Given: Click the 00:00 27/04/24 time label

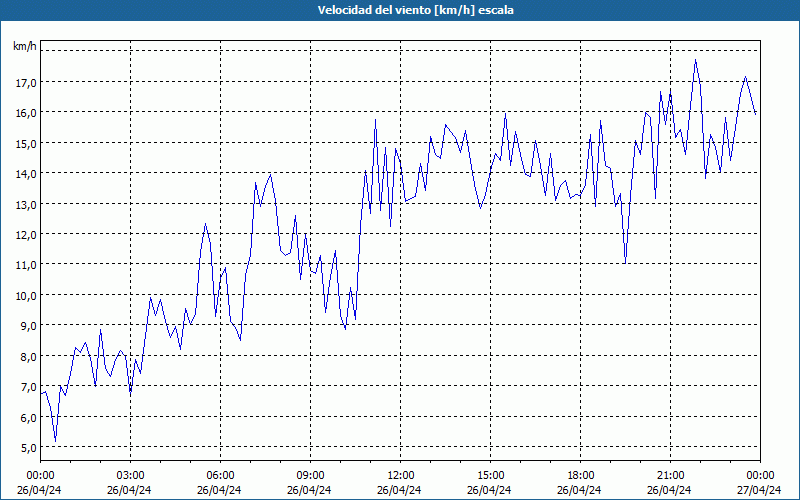Looking at the screenshot, I should [x=759, y=483].
